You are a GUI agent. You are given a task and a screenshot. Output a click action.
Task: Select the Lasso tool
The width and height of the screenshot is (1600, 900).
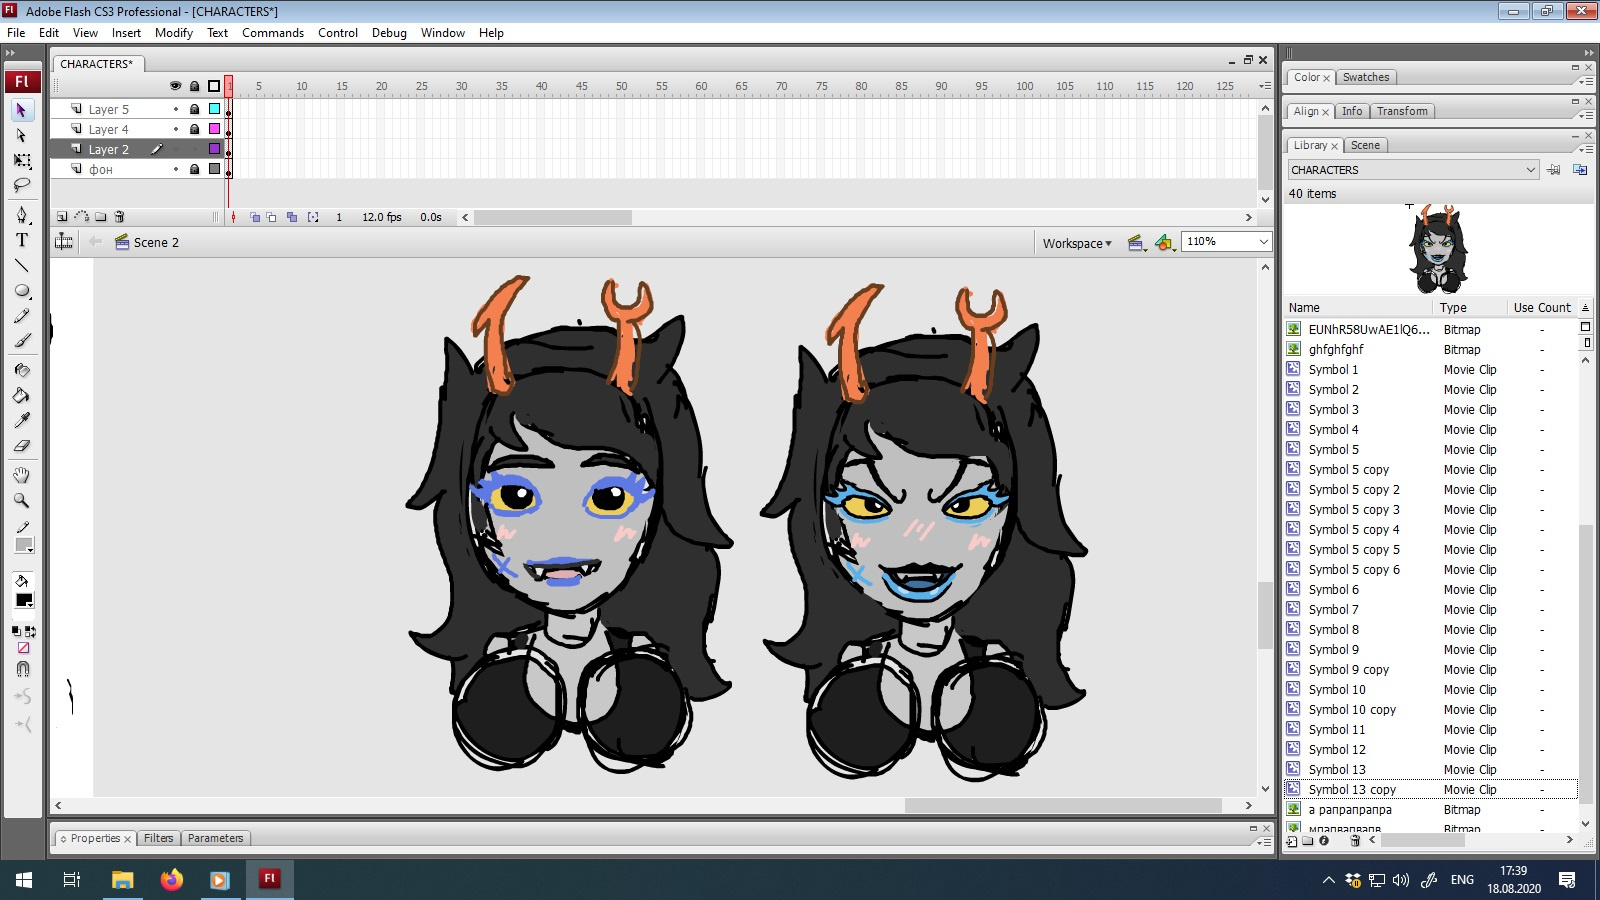[22, 185]
